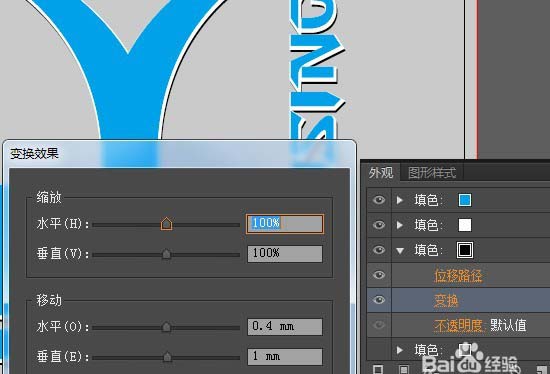550x374 pixels.
Task: Toggle visibility of the 位移路径 effect
Action: click(379, 275)
